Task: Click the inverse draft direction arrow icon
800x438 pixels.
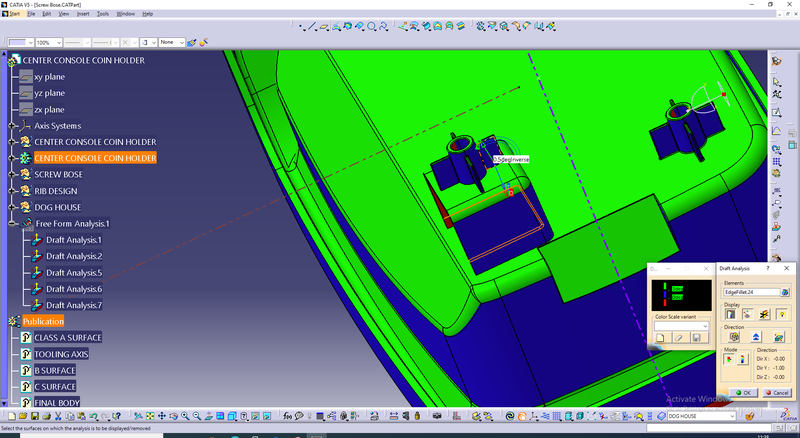Action: point(755,337)
